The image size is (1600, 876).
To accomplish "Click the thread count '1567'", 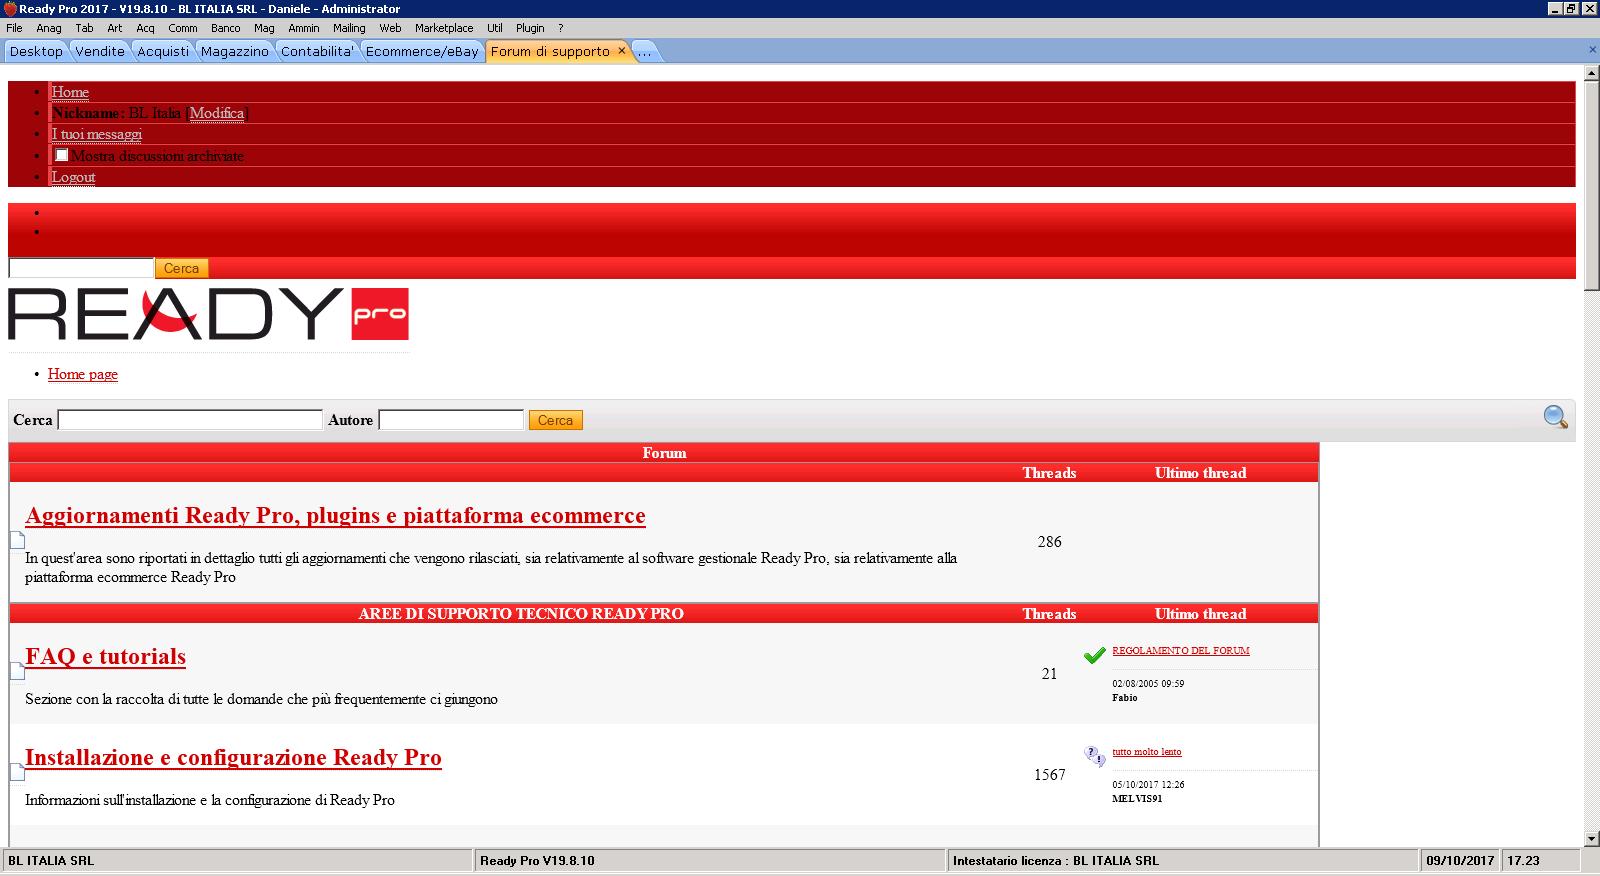I will click(1049, 775).
